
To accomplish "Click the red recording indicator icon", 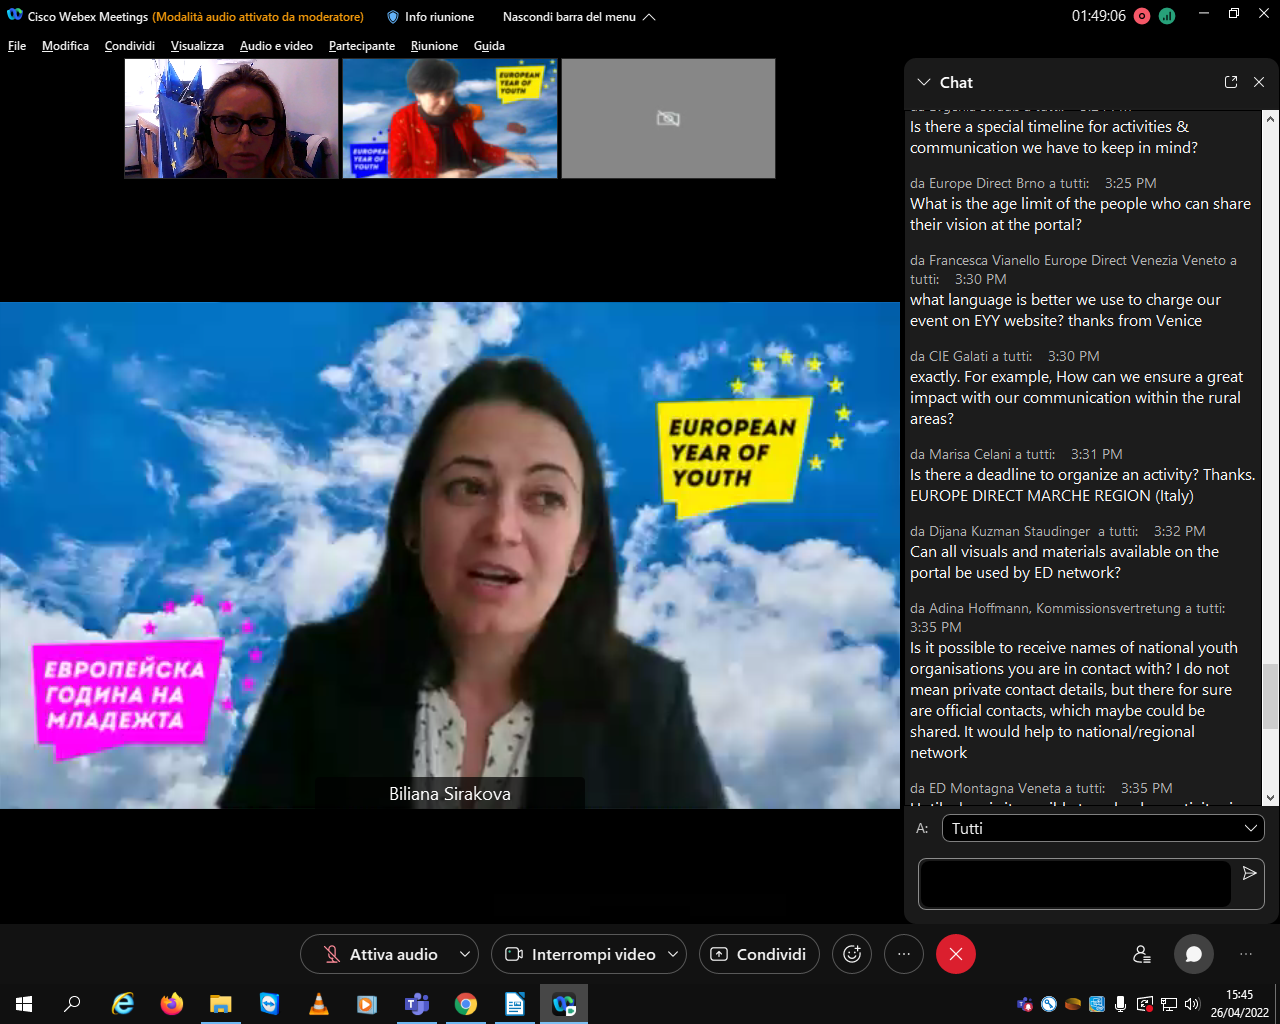I will [x=1142, y=16].
